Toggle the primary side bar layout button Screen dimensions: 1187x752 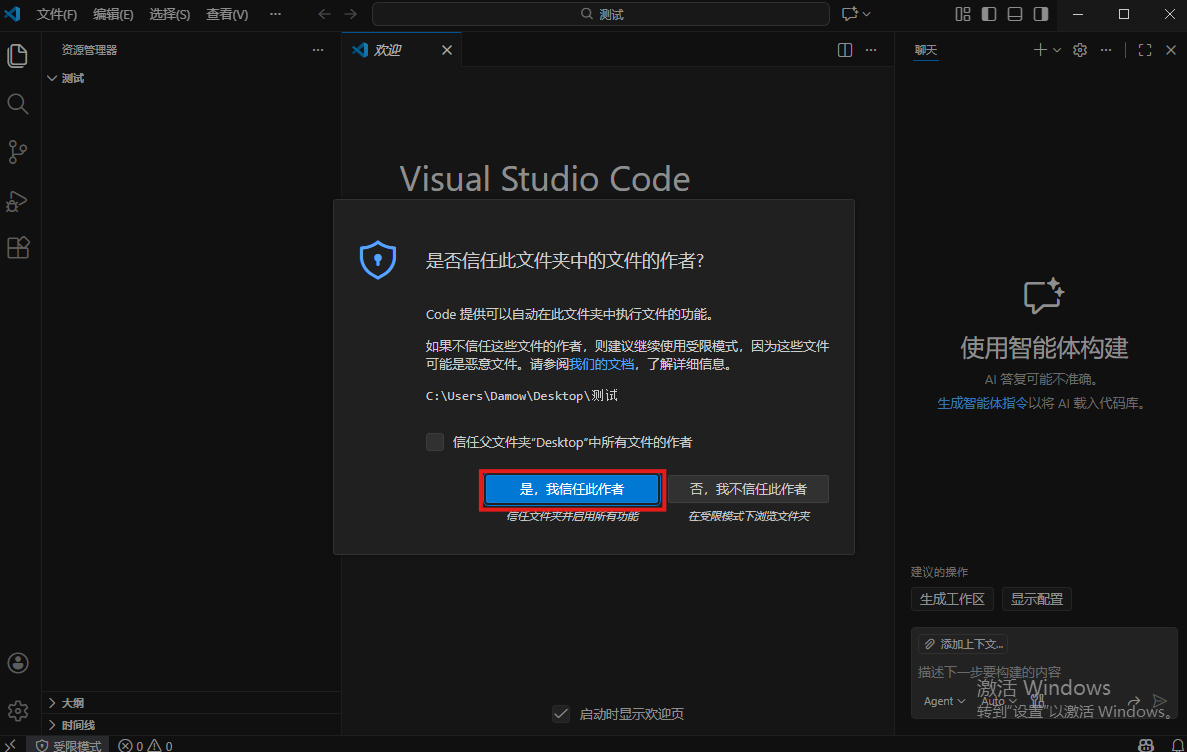[989, 14]
